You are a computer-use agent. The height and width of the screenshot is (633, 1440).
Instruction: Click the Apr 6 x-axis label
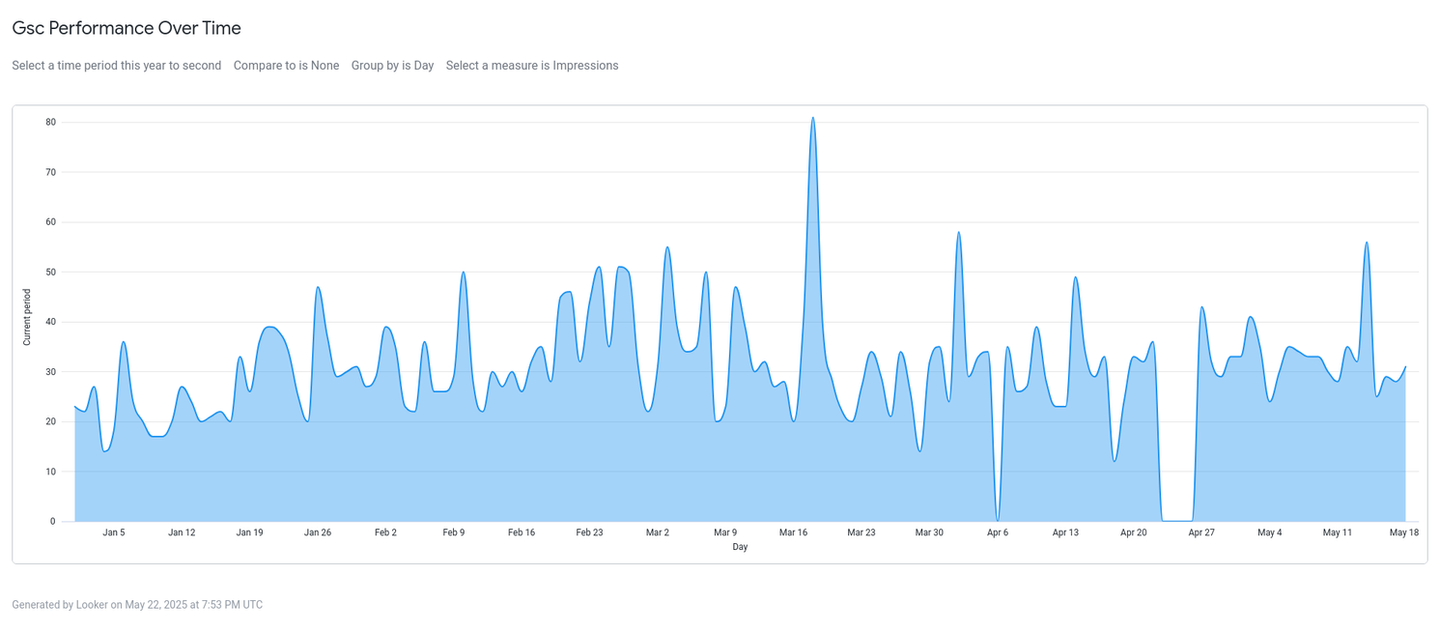coord(998,533)
